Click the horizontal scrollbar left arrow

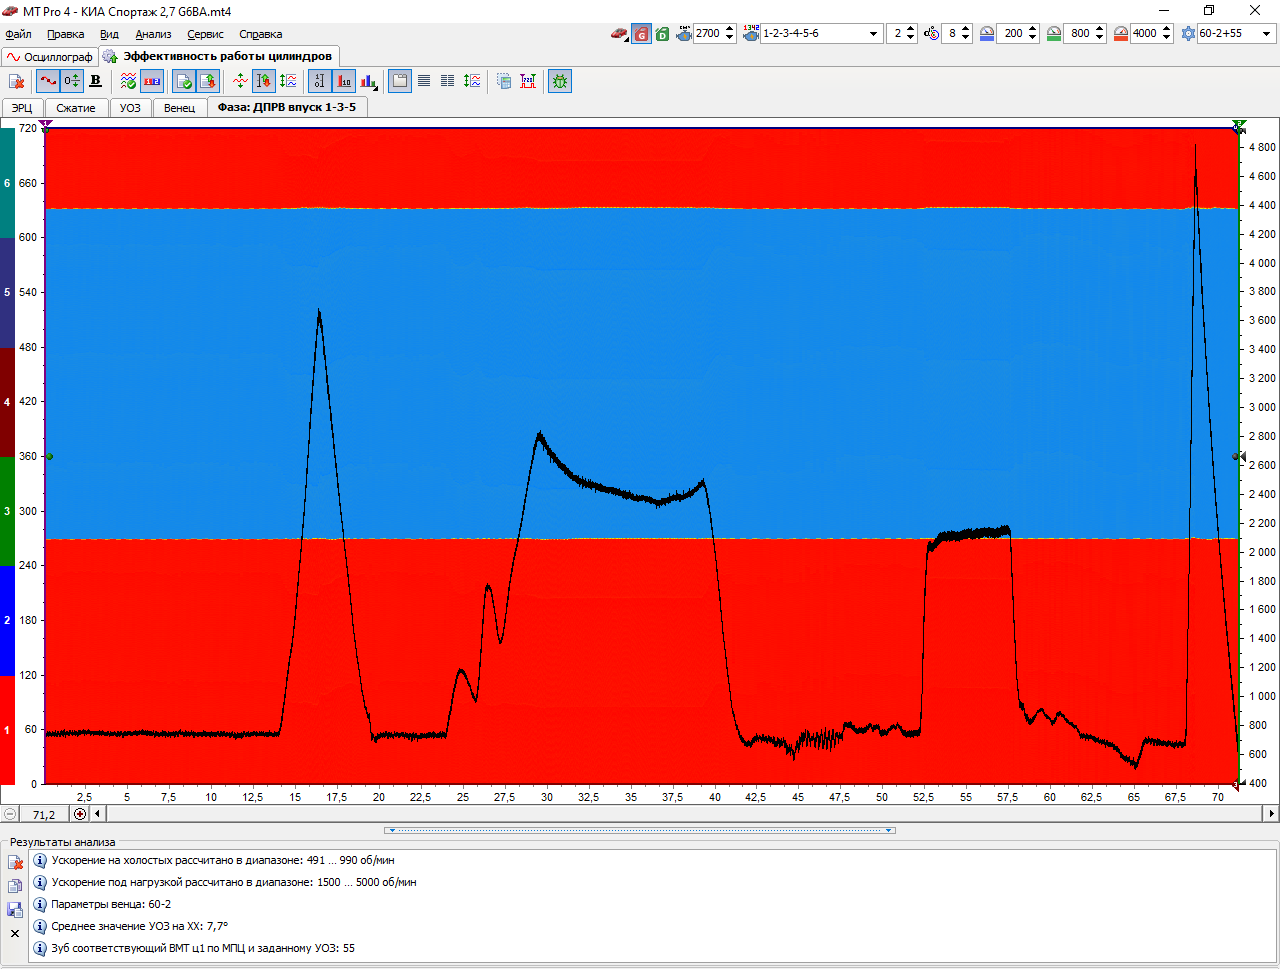(98, 814)
